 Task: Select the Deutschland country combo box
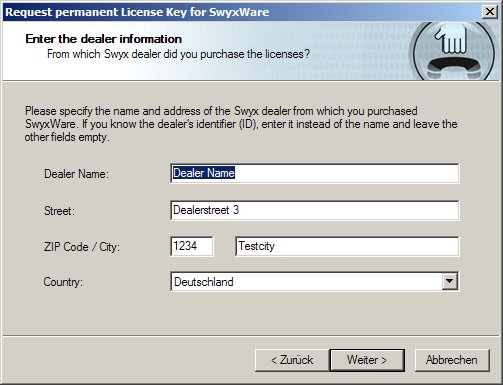[x=314, y=282]
